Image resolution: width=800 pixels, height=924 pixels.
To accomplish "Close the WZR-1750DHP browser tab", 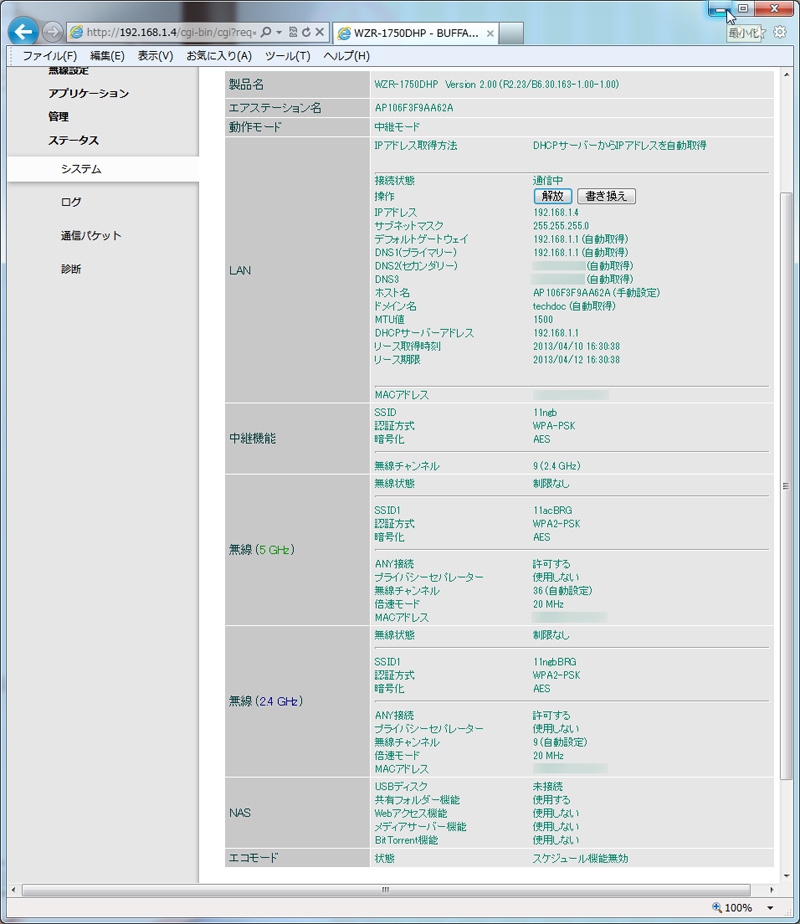I will (489, 33).
